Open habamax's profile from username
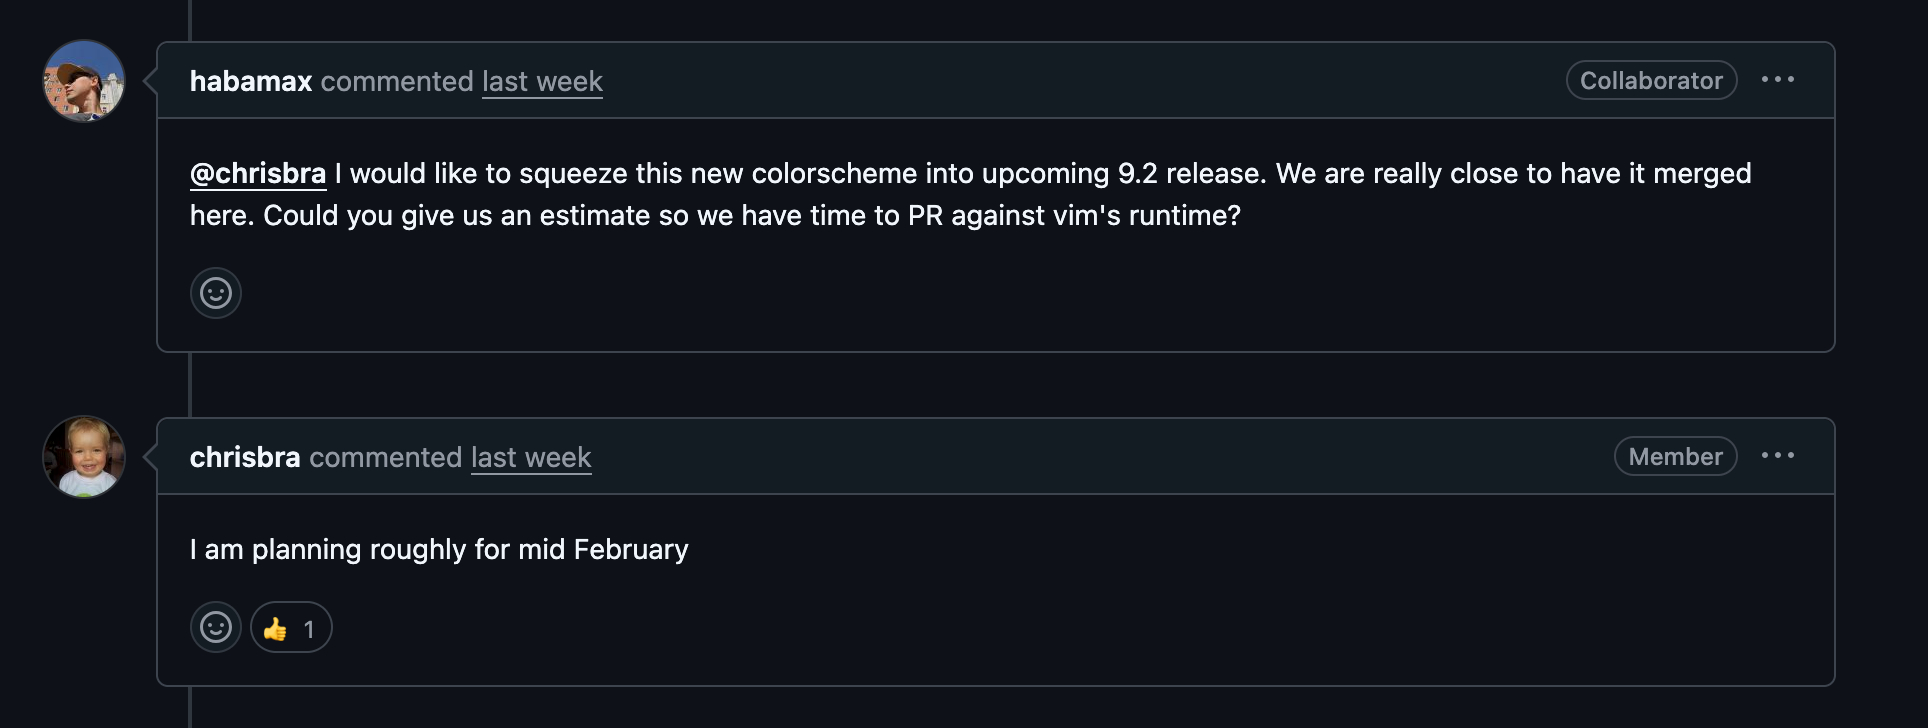Viewport: 1928px width, 728px height. 251,81
